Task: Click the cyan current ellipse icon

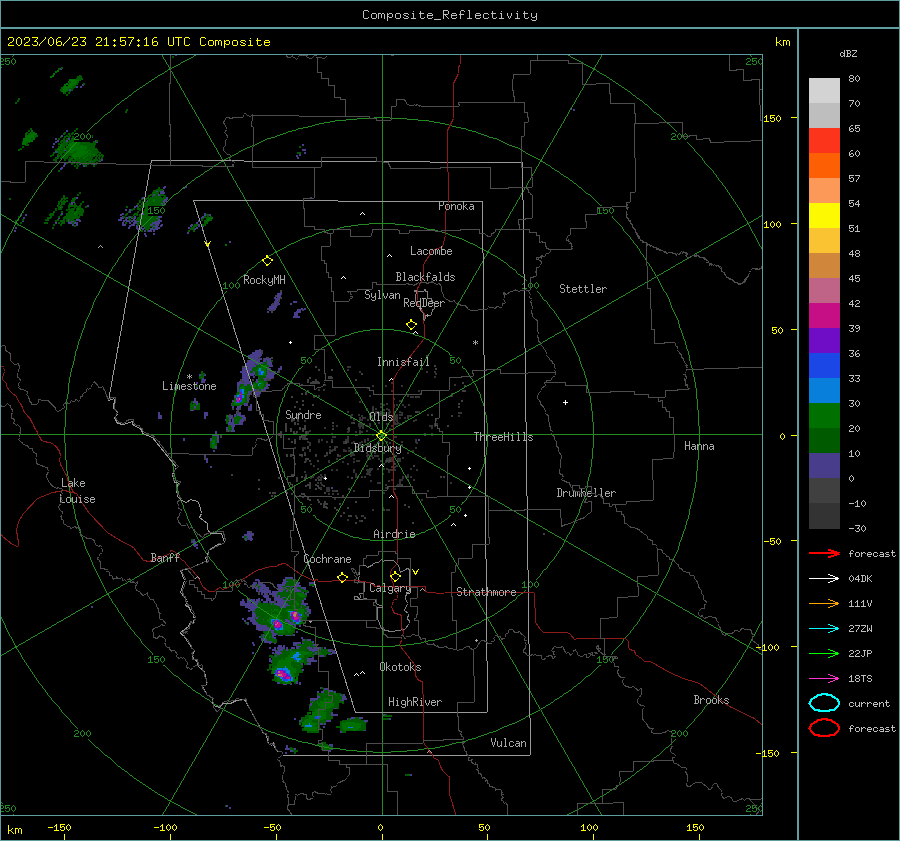Action: tap(824, 703)
